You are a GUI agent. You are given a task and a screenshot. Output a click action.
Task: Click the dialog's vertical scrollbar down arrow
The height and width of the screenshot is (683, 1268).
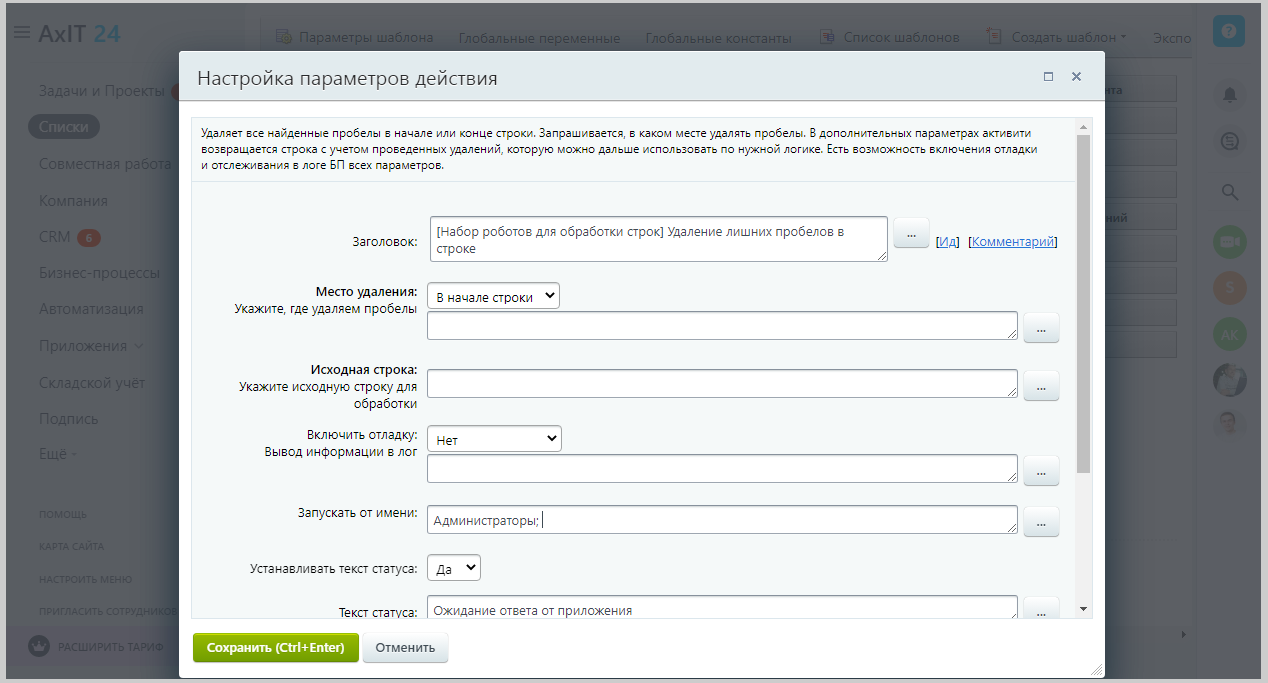pyautogui.click(x=1083, y=608)
